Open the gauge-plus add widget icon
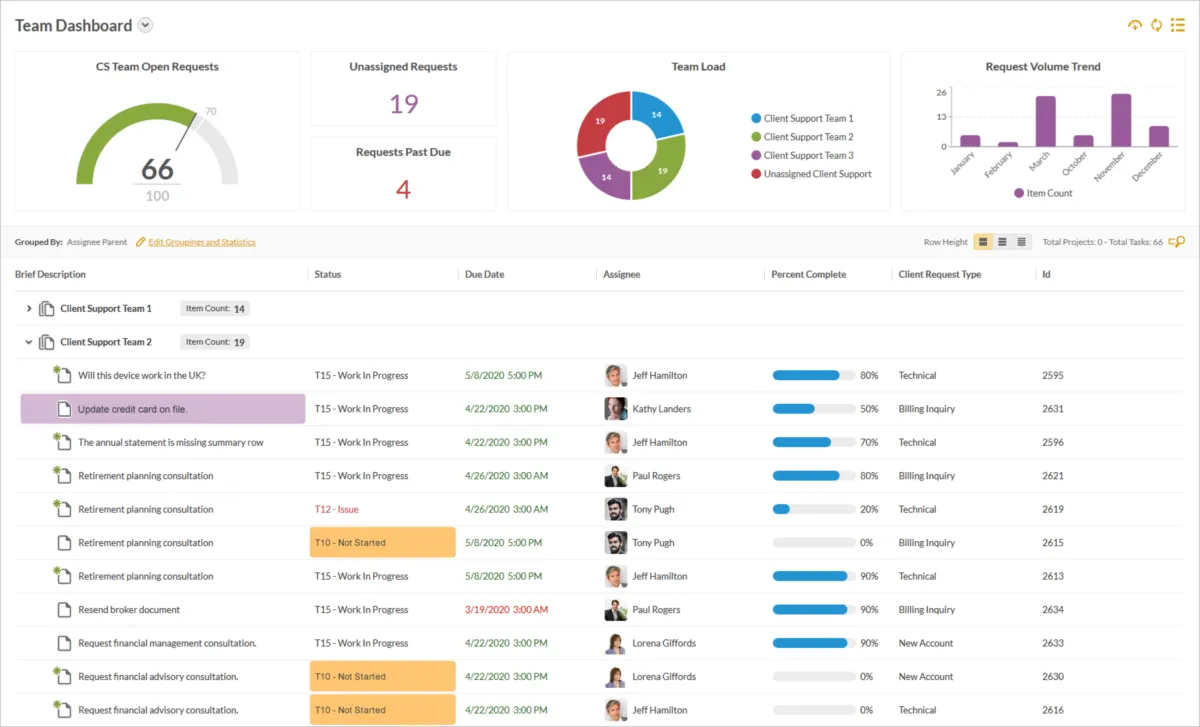The width and height of the screenshot is (1200, 727). click(1135, 25)
